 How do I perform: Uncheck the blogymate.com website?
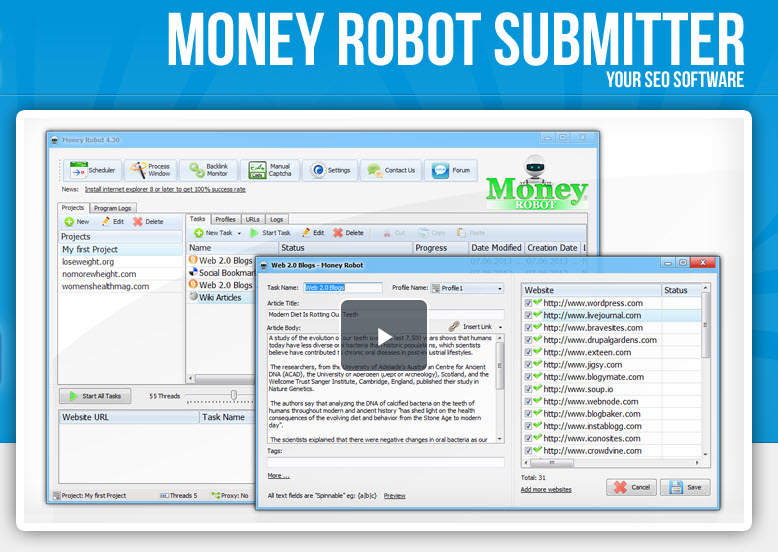pos(528,377)
